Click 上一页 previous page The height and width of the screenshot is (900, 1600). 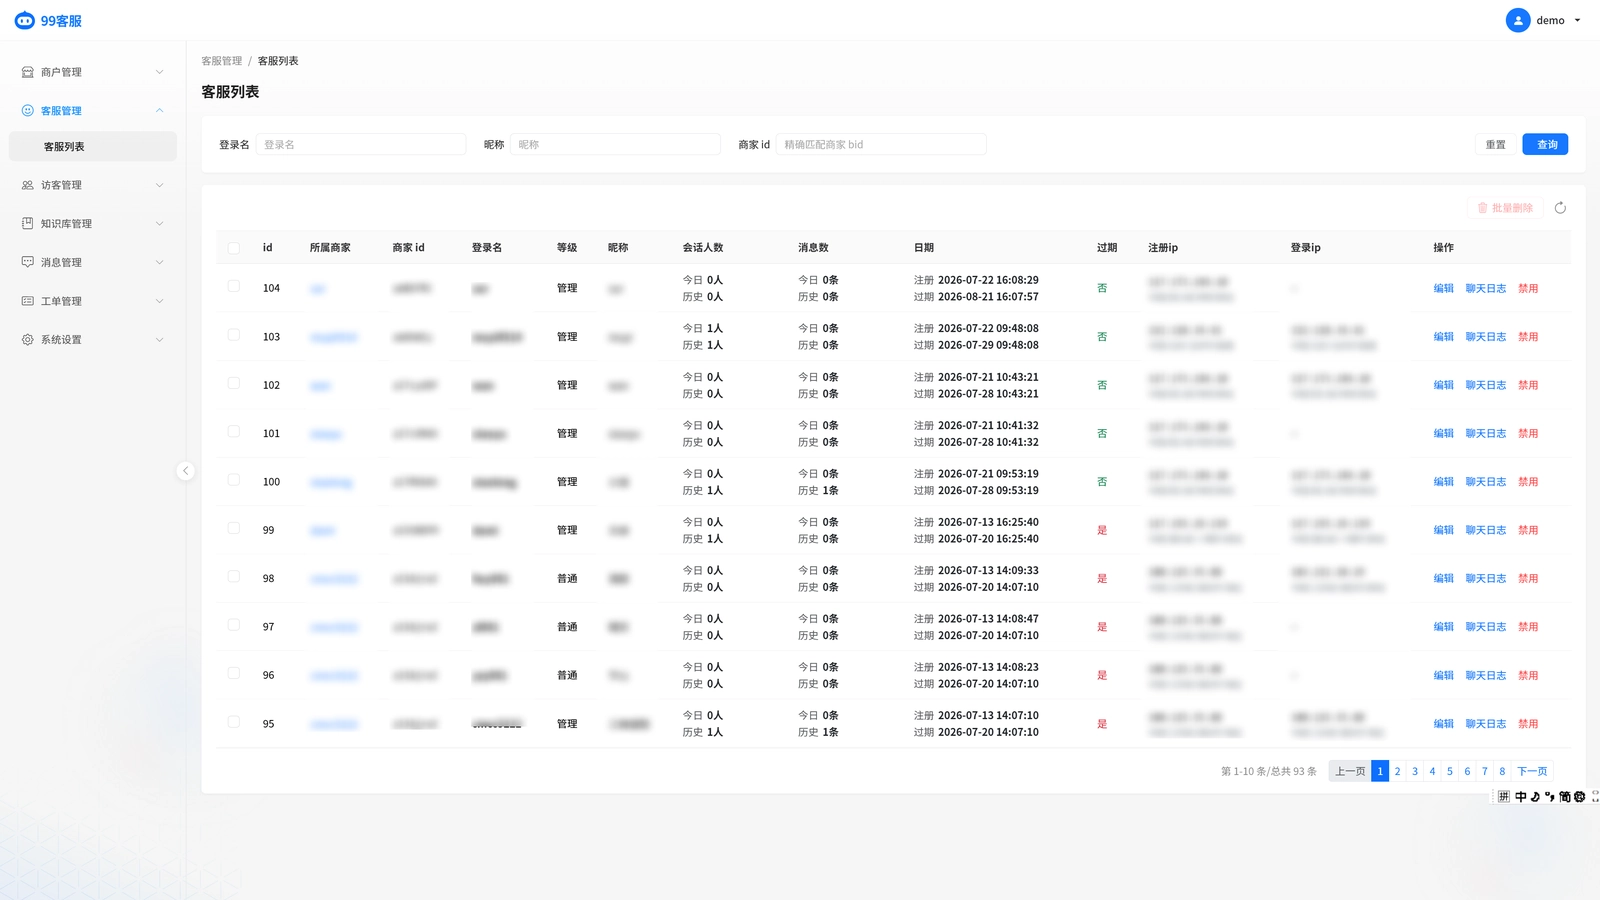(x=1350, y=771)
